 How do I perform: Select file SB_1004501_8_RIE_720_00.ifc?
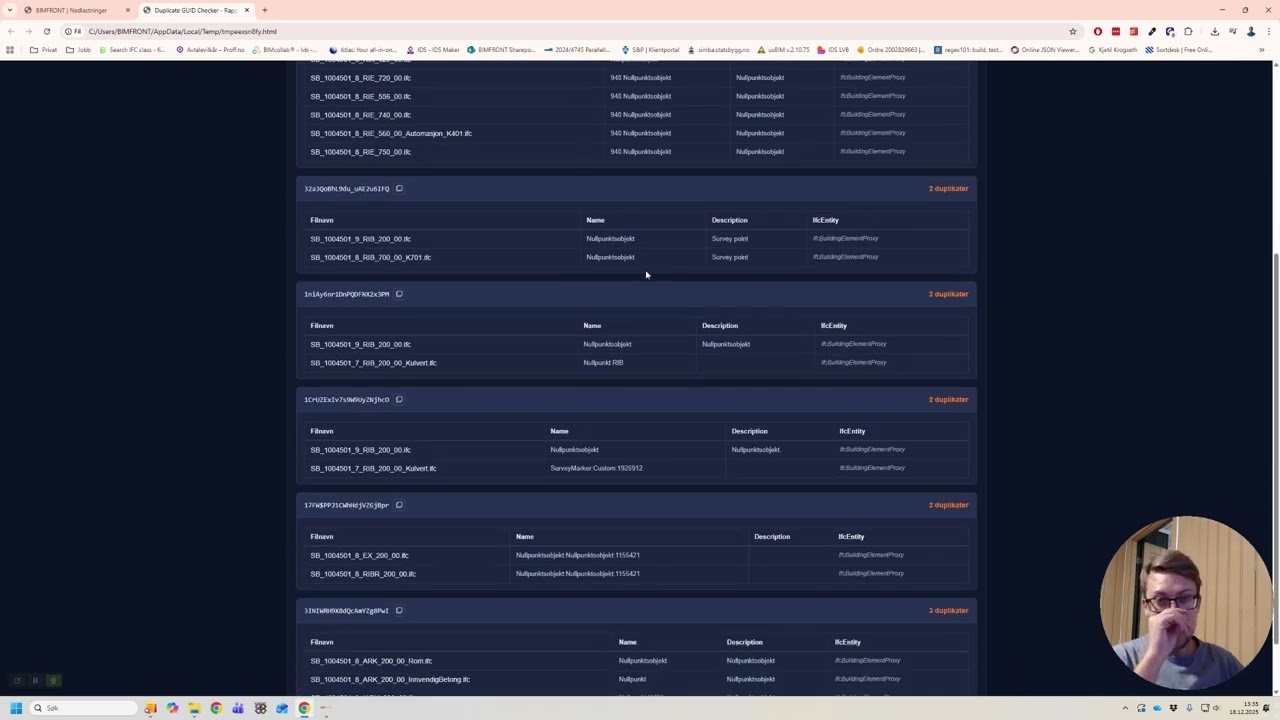pos(360,78)
